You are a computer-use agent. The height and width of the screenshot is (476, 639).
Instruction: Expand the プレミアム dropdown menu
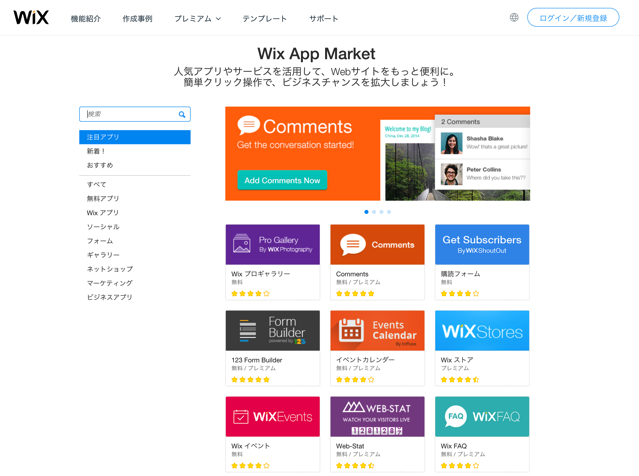[198, 19]
